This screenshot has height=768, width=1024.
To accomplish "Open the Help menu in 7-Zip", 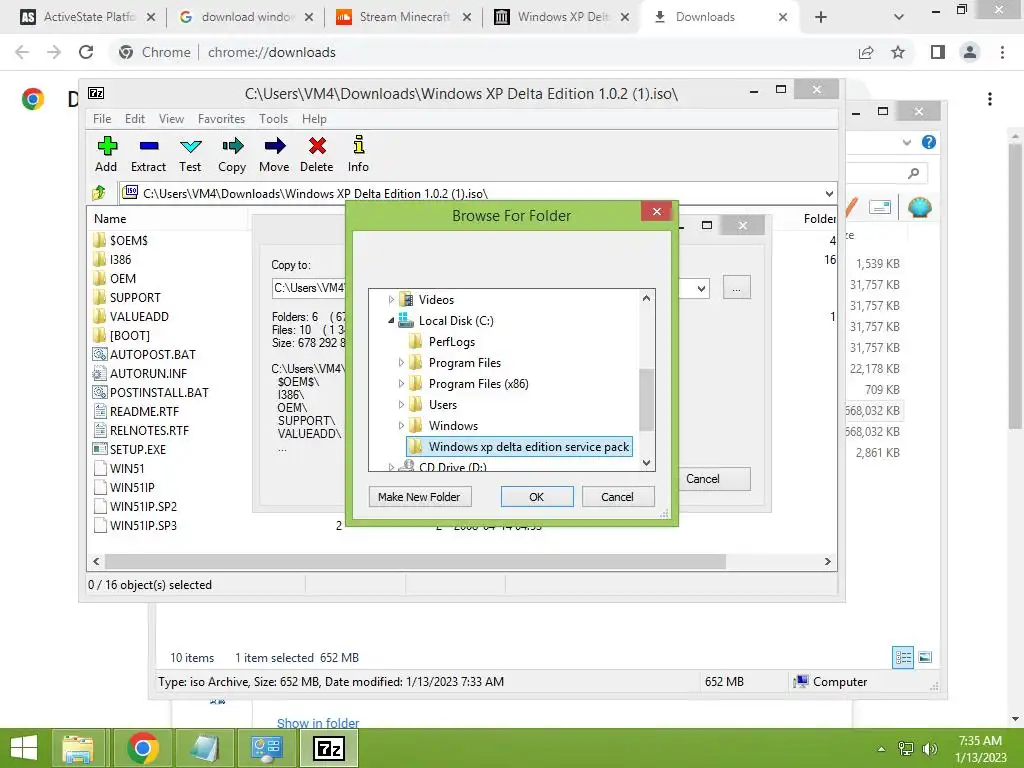I will click(314, 119).
